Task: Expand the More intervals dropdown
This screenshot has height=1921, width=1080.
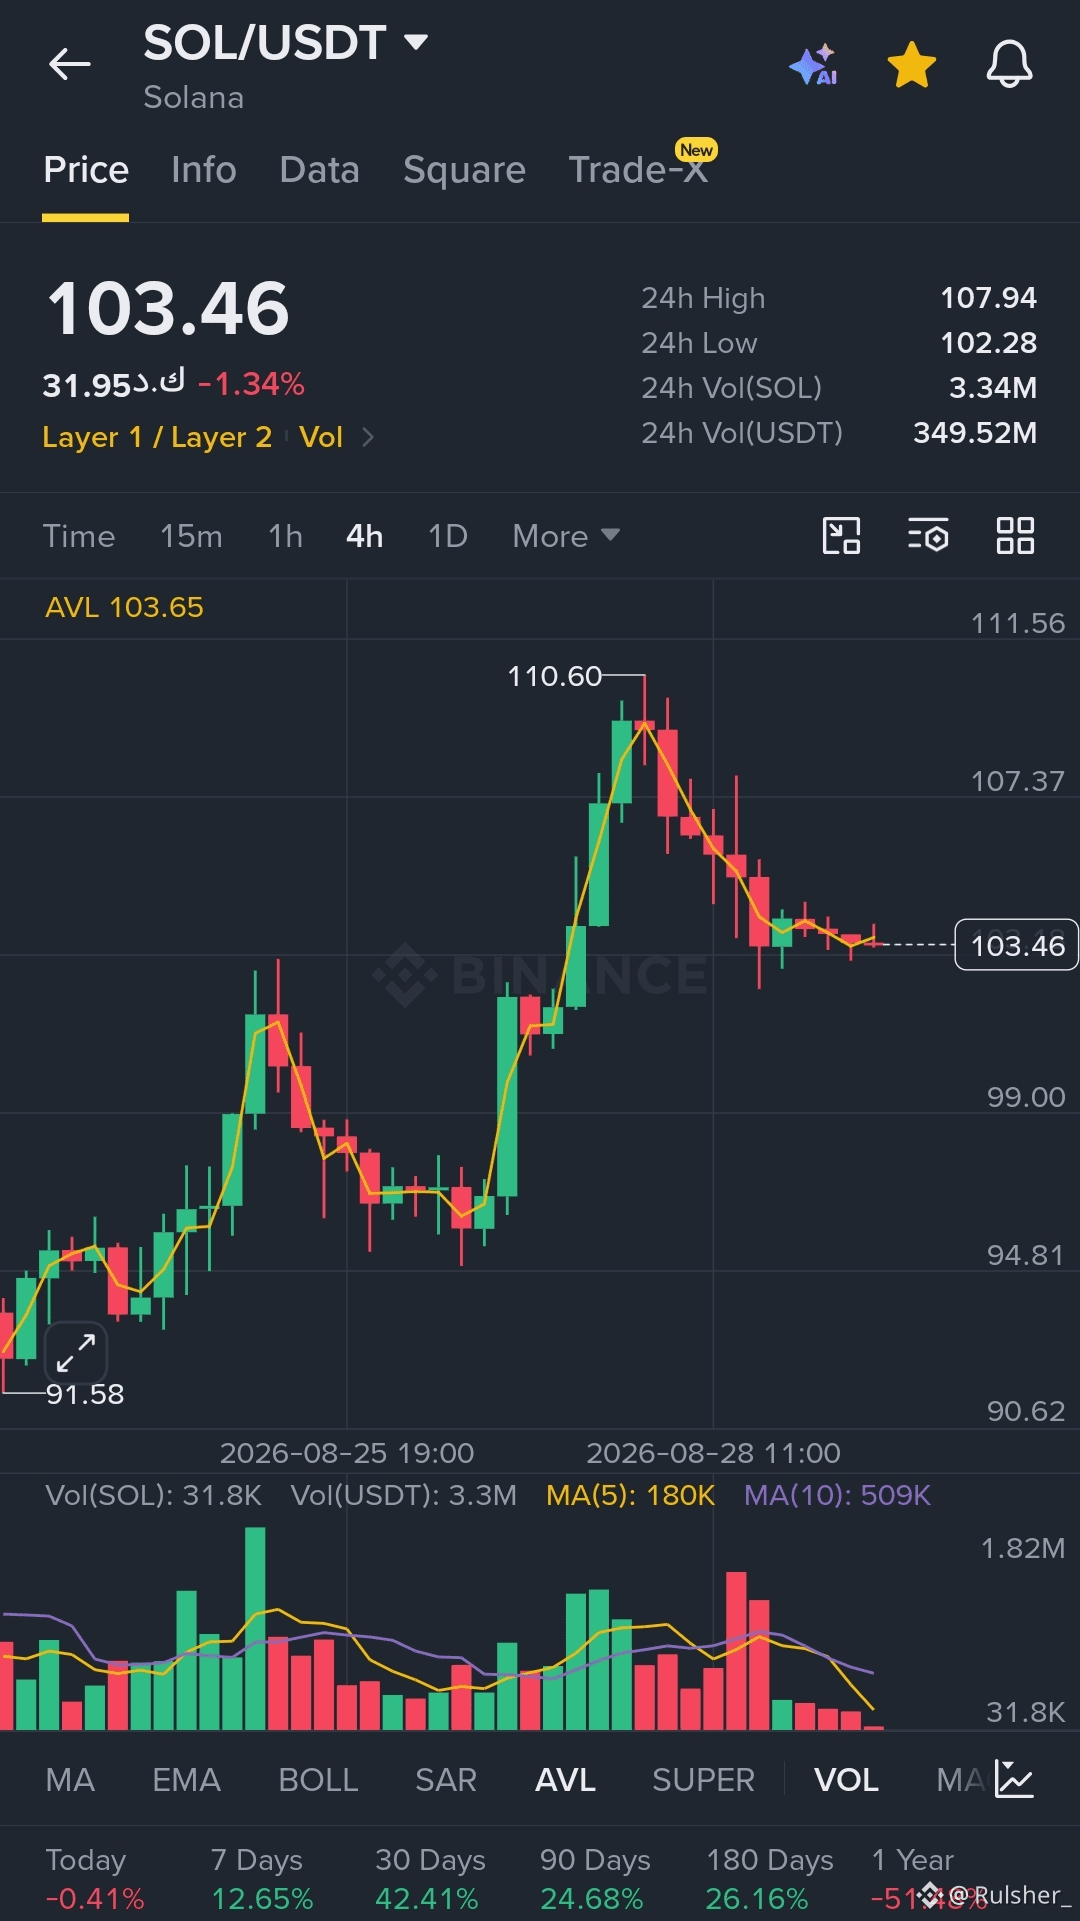Action: pyautogui.click(x=566, y=536)
